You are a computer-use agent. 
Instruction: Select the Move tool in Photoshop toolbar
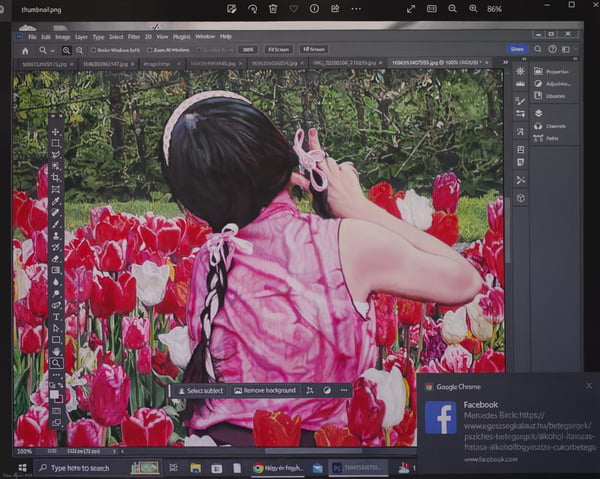[56, 132]
